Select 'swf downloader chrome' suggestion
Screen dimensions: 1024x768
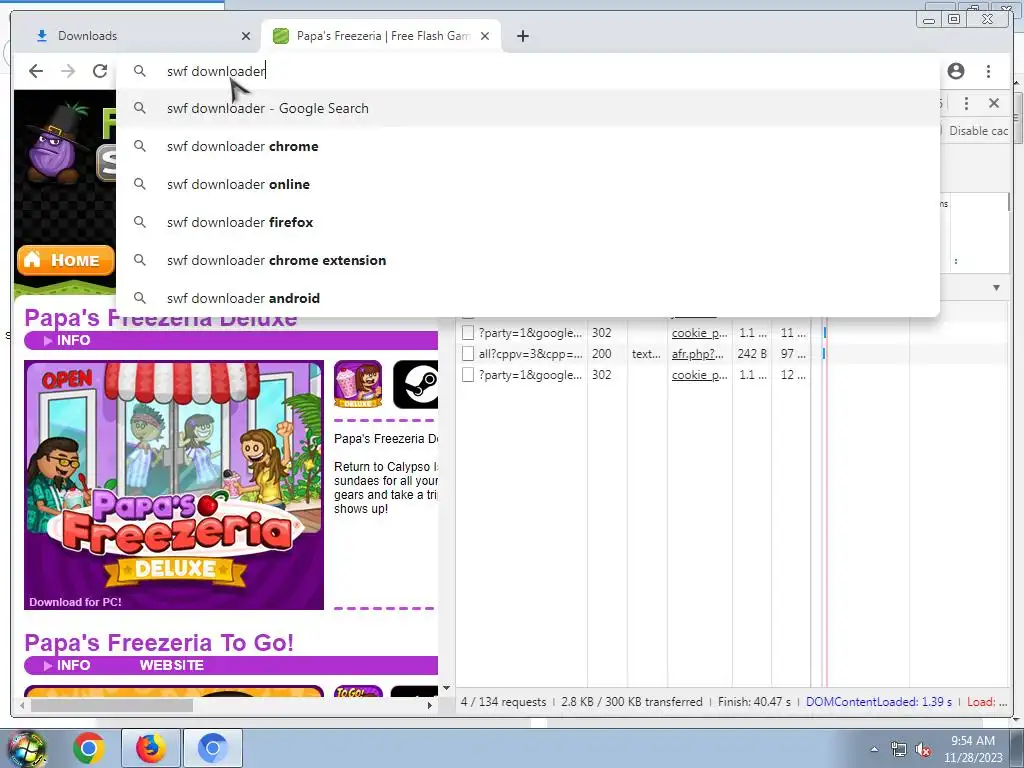[528, 146]
